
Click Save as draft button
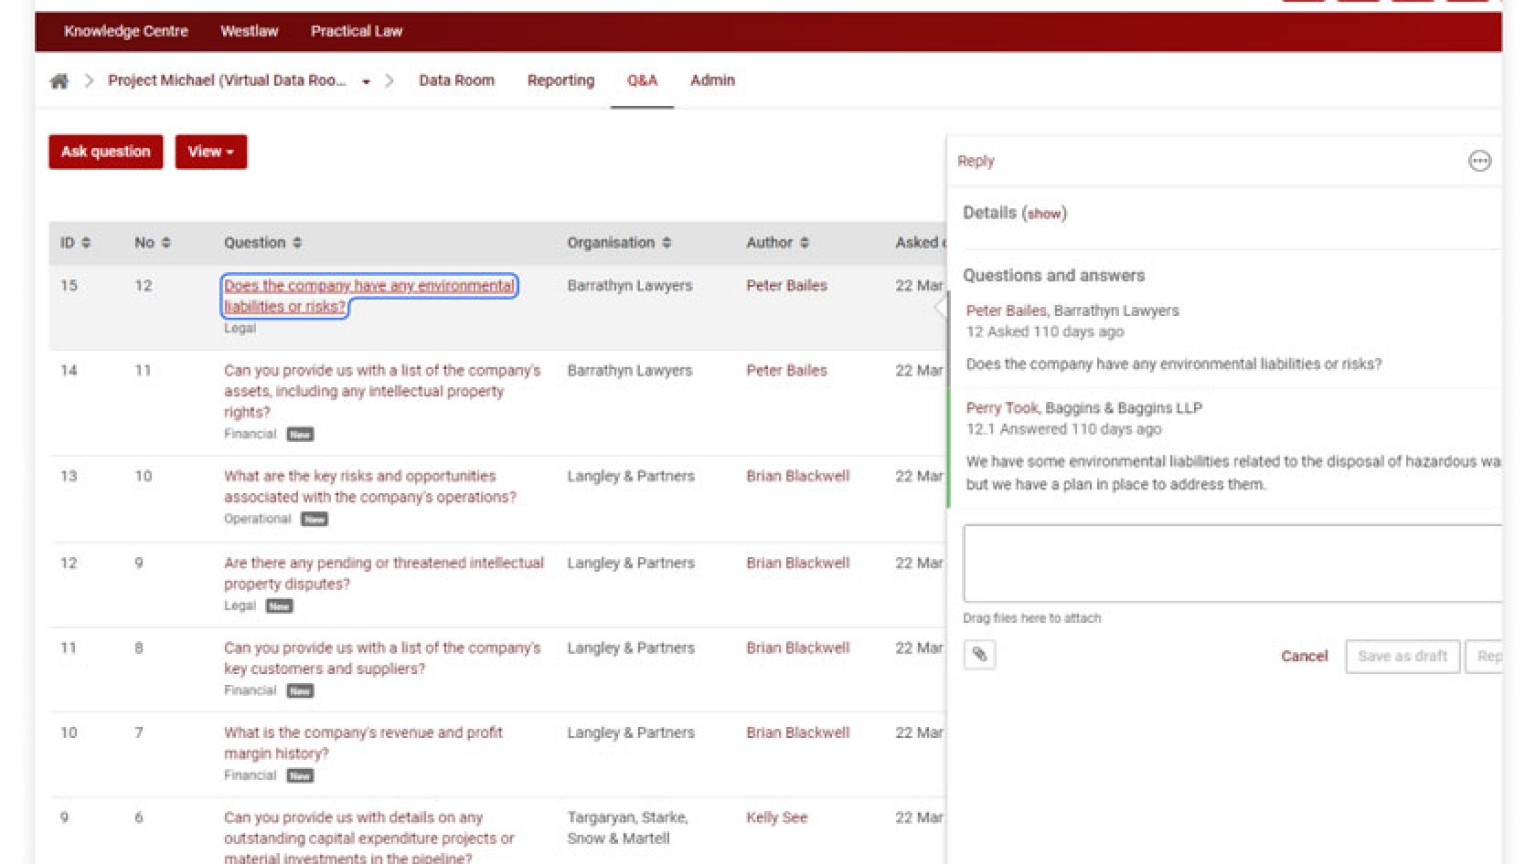click(x=1401, y=656)
